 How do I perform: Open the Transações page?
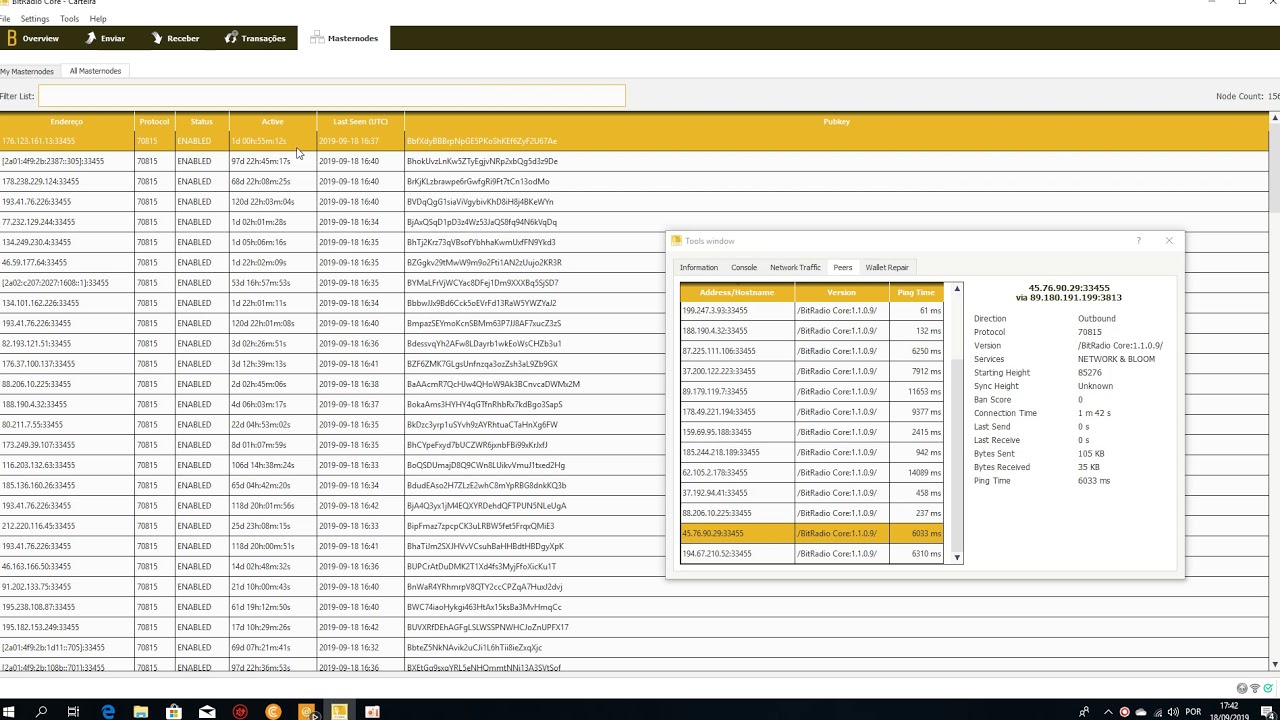click(x=255, y=38)
